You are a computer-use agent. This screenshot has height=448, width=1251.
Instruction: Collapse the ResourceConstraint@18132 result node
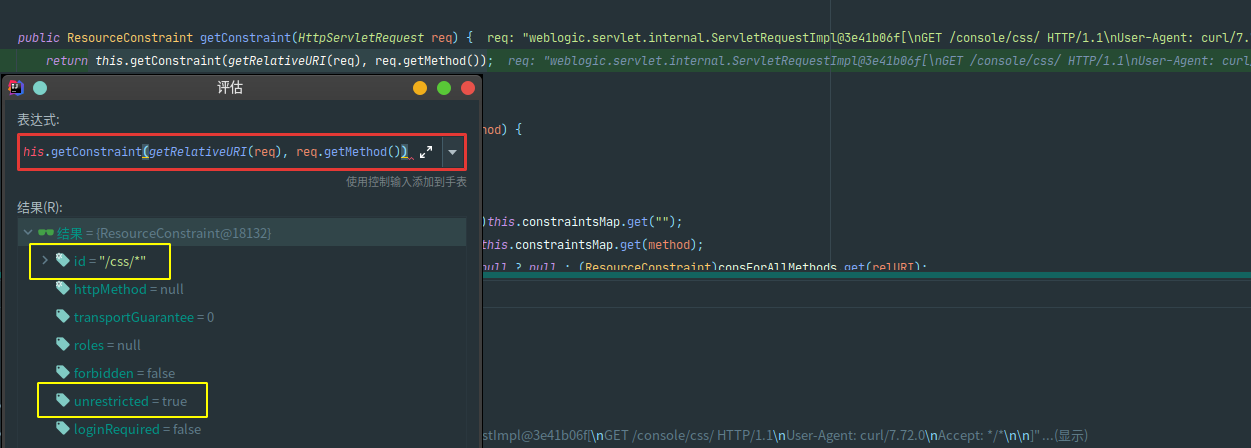pos(27,233)
